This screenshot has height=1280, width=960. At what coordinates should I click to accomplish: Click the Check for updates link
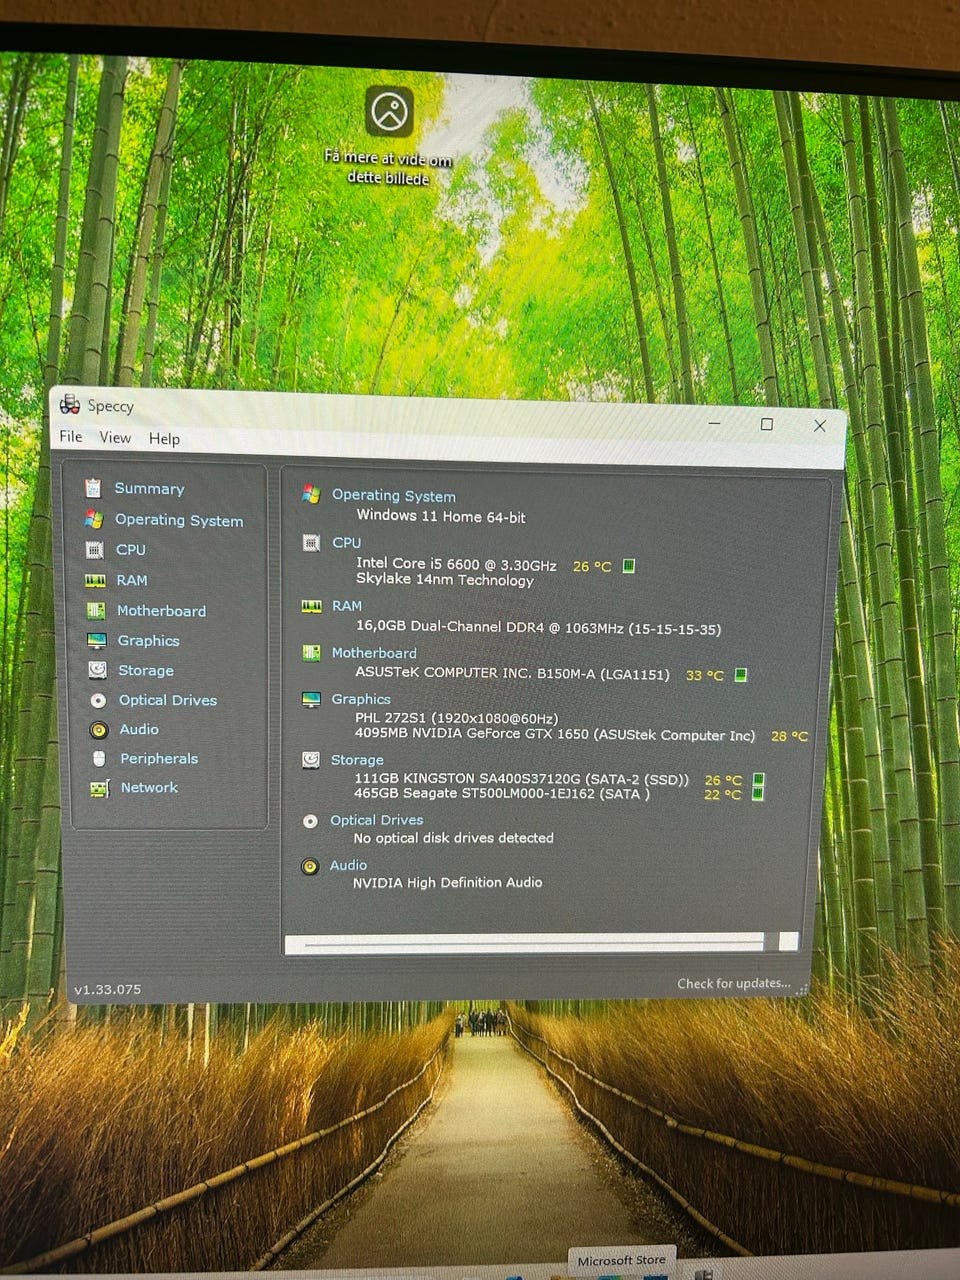(733, 984)
